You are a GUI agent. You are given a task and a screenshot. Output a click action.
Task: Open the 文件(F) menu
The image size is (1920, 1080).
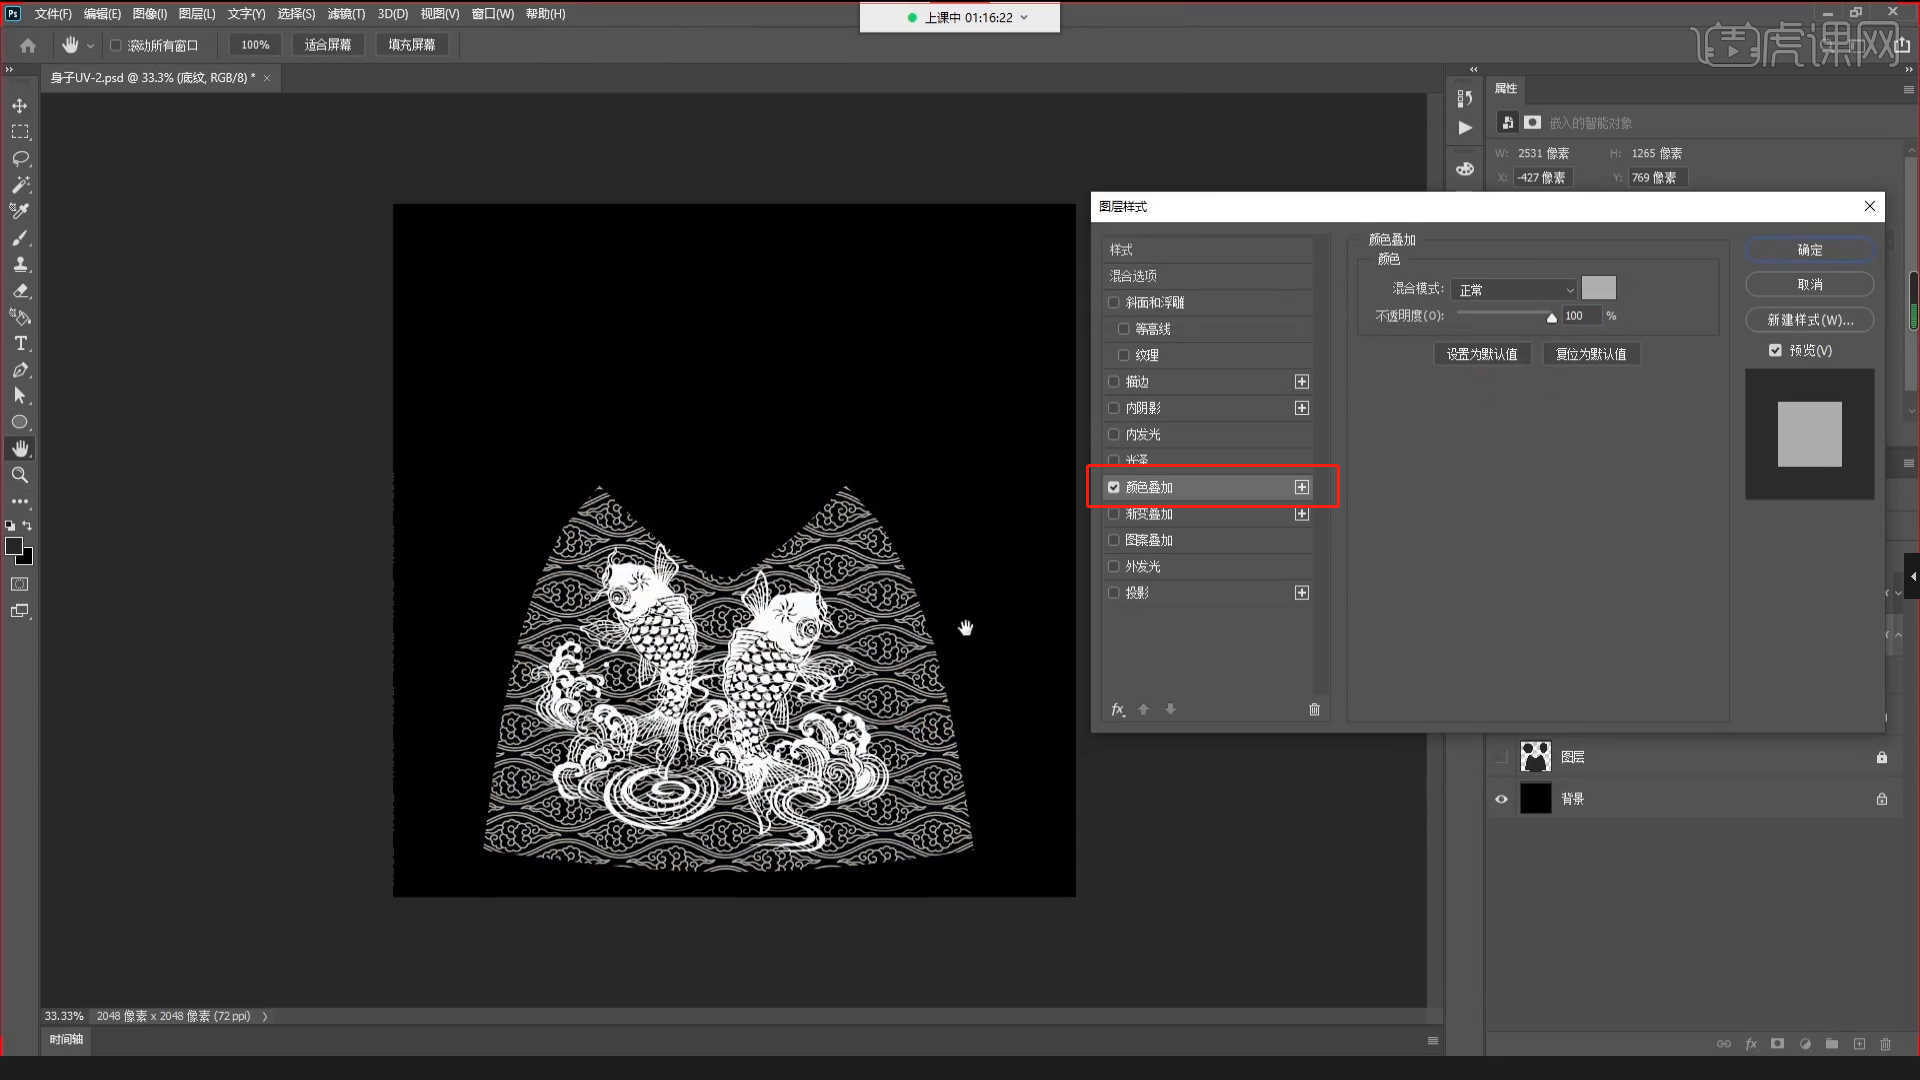(x=53, y=14)
